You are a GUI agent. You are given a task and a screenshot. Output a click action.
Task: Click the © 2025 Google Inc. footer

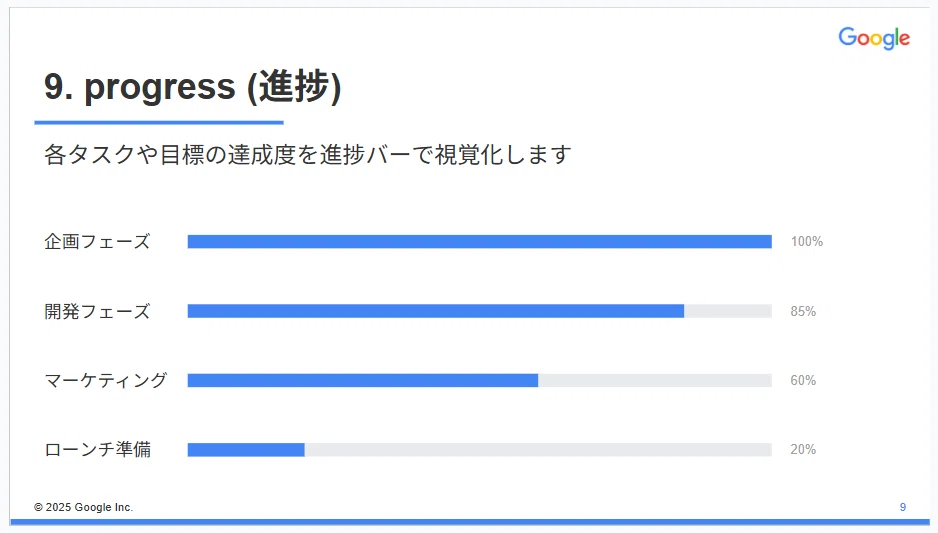pyautogui.click(x=83, y=507)
